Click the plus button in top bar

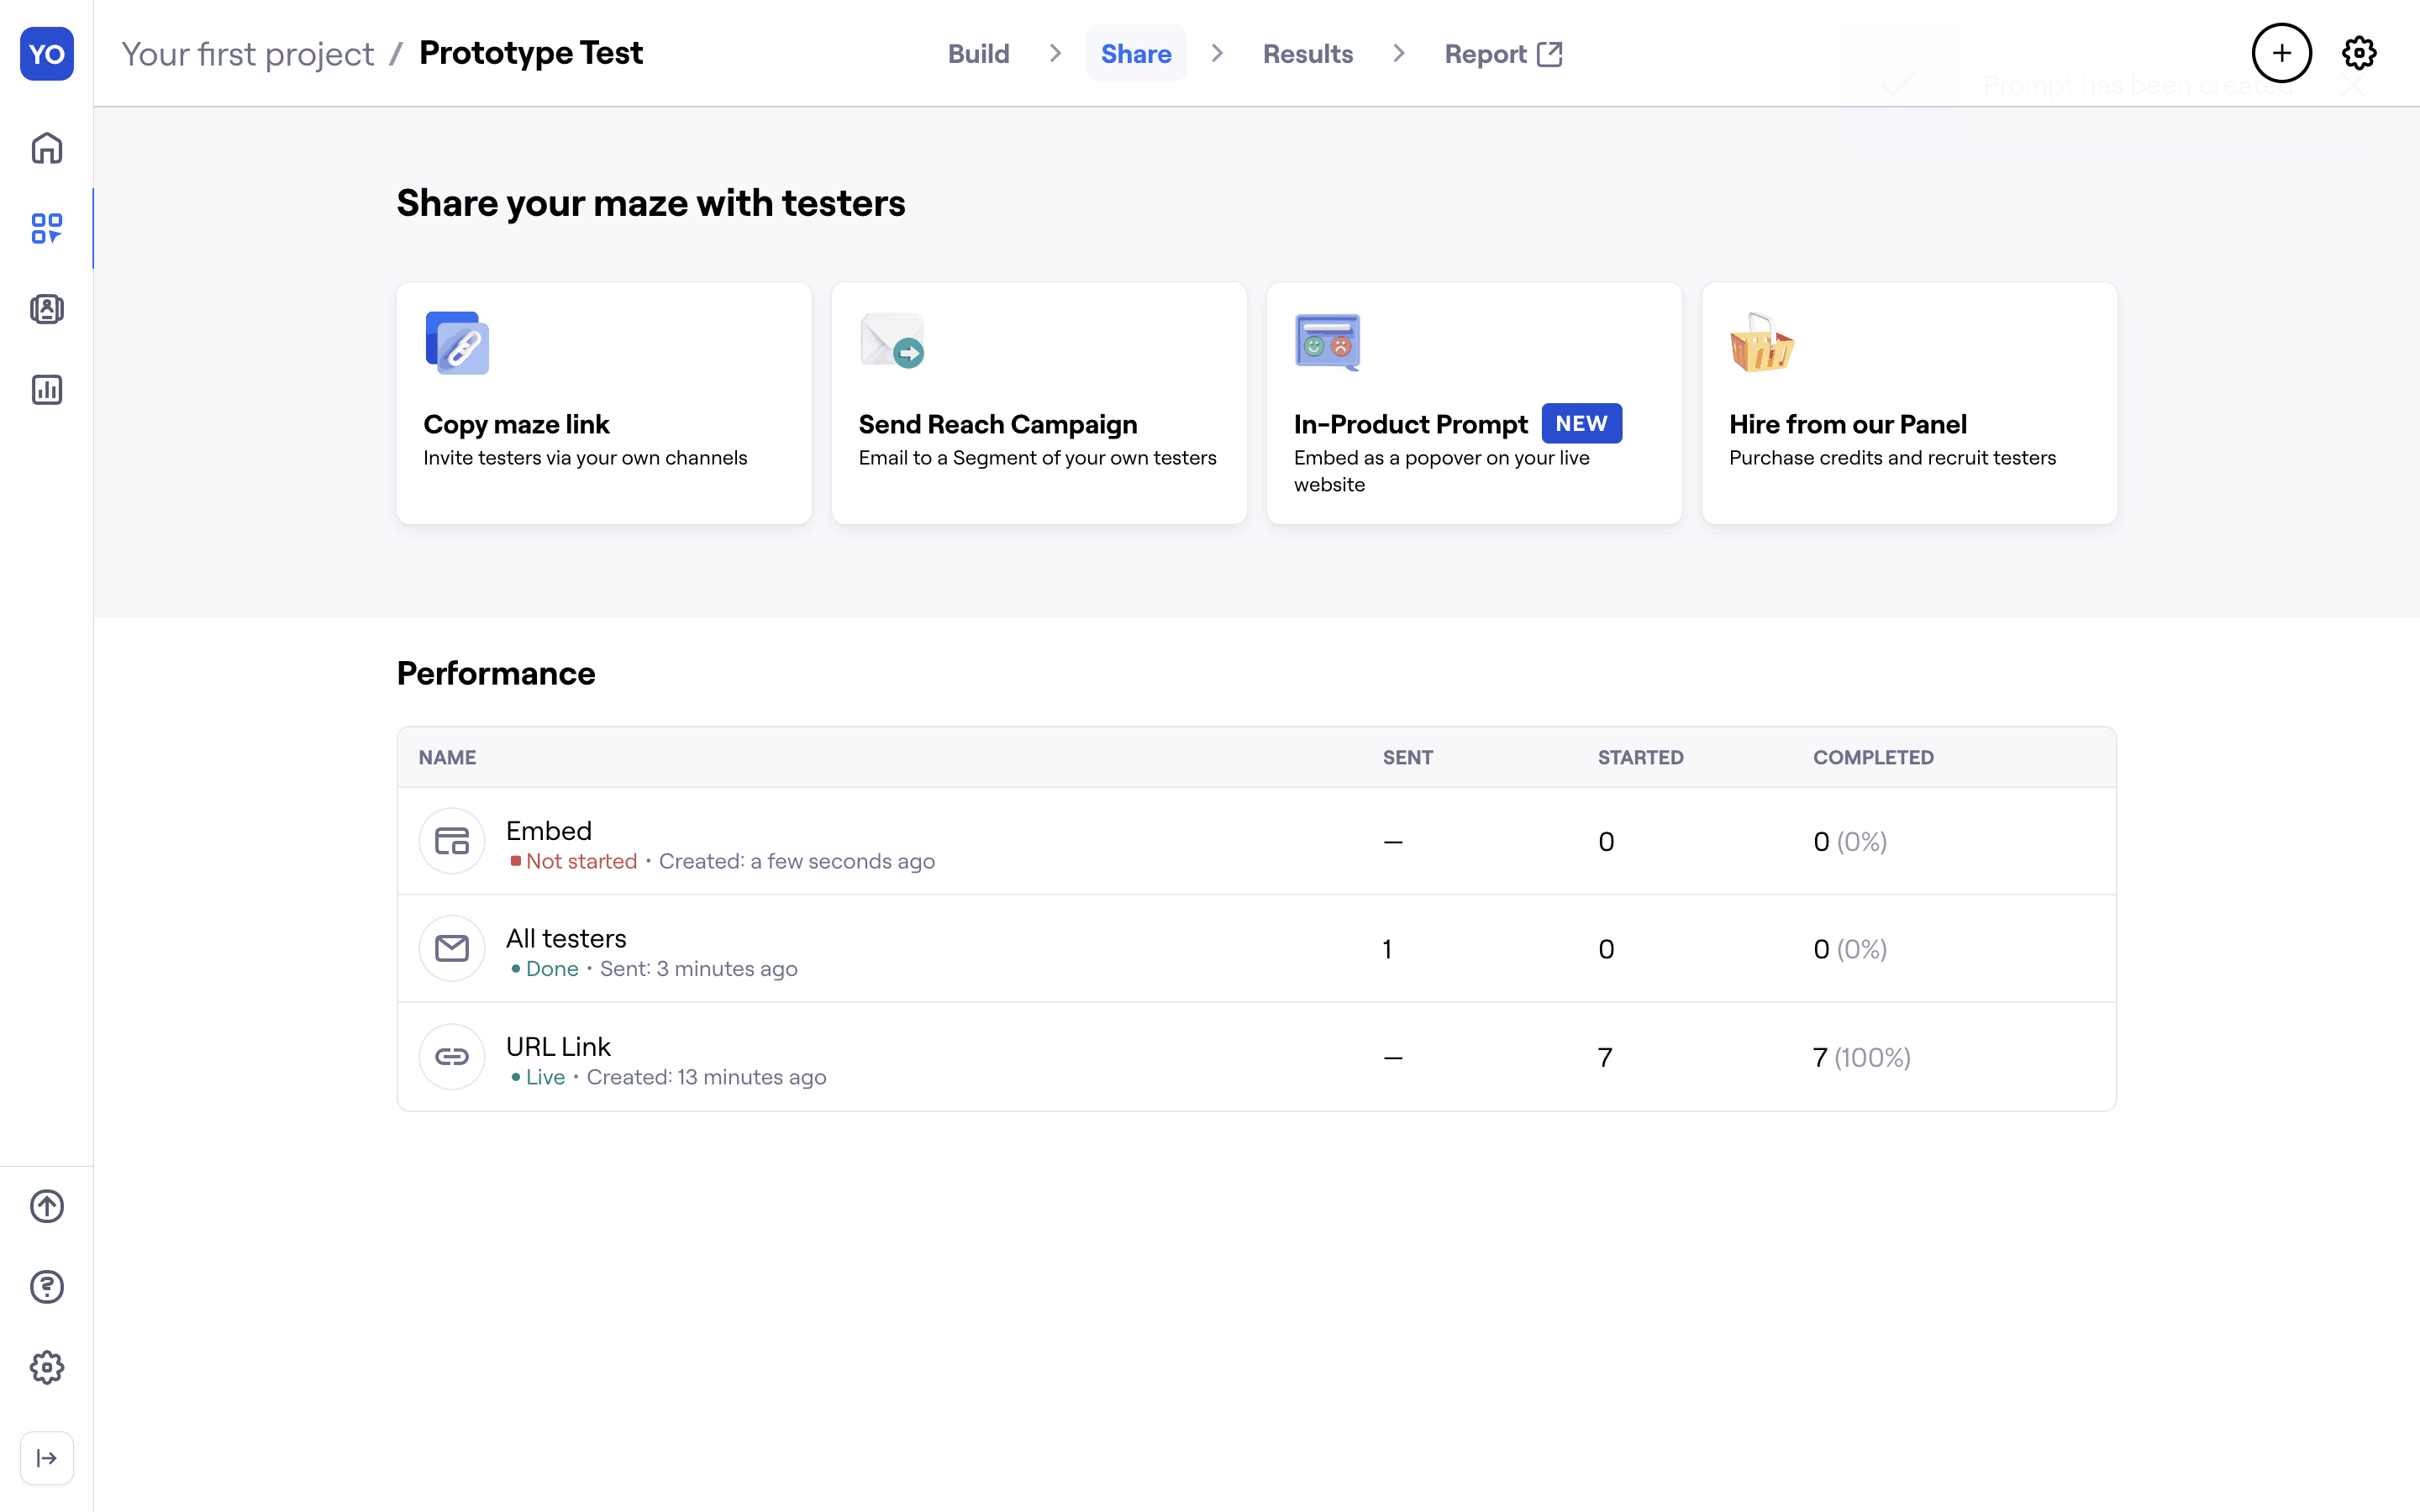pos(2281,53)
